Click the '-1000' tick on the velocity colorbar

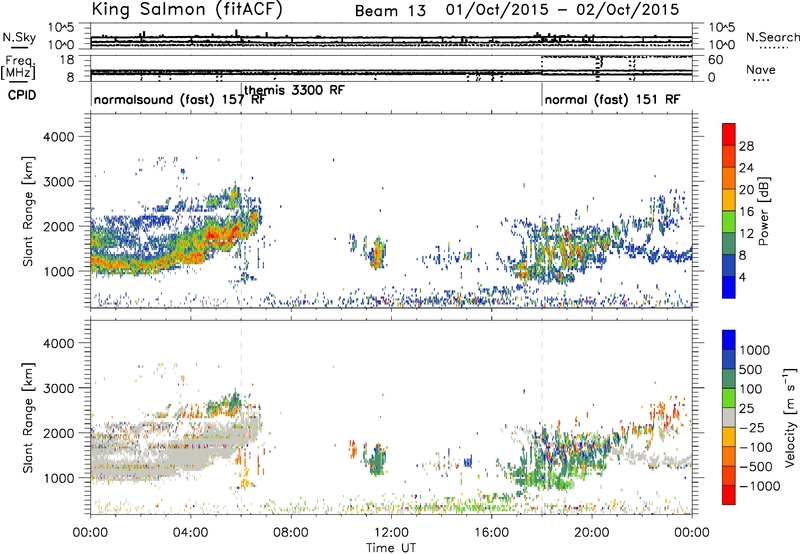[760, 486]
